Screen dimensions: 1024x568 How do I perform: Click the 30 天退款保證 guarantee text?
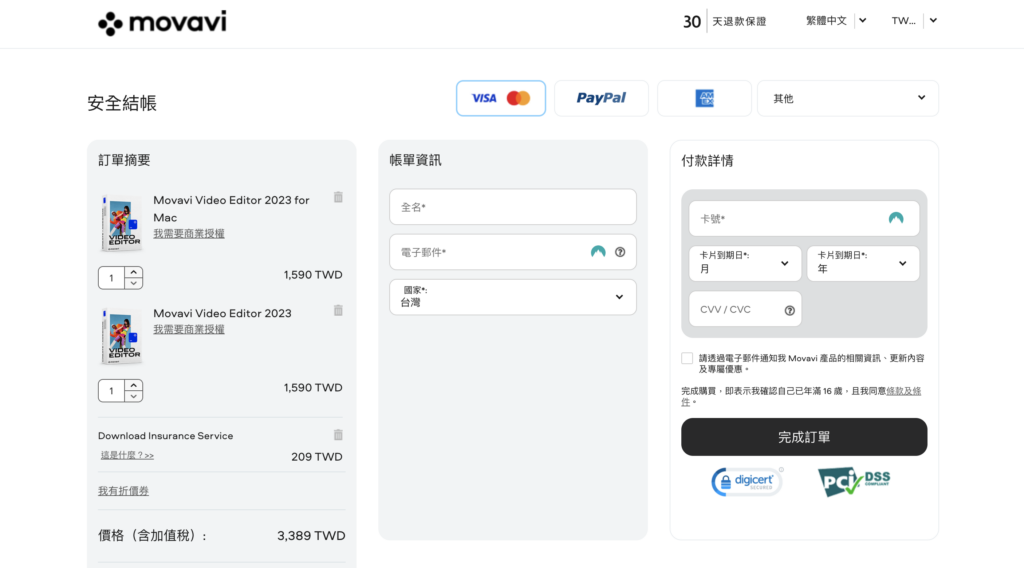pos(725,22)
